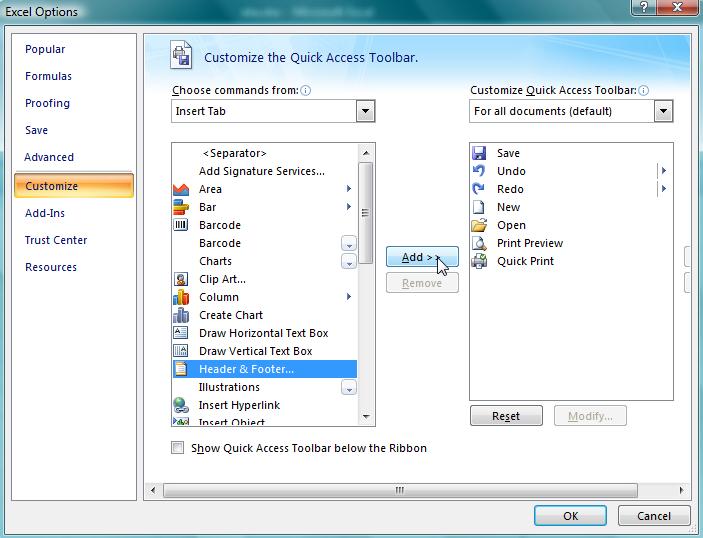Click the commands list scroll up arrow

(366, 153)
